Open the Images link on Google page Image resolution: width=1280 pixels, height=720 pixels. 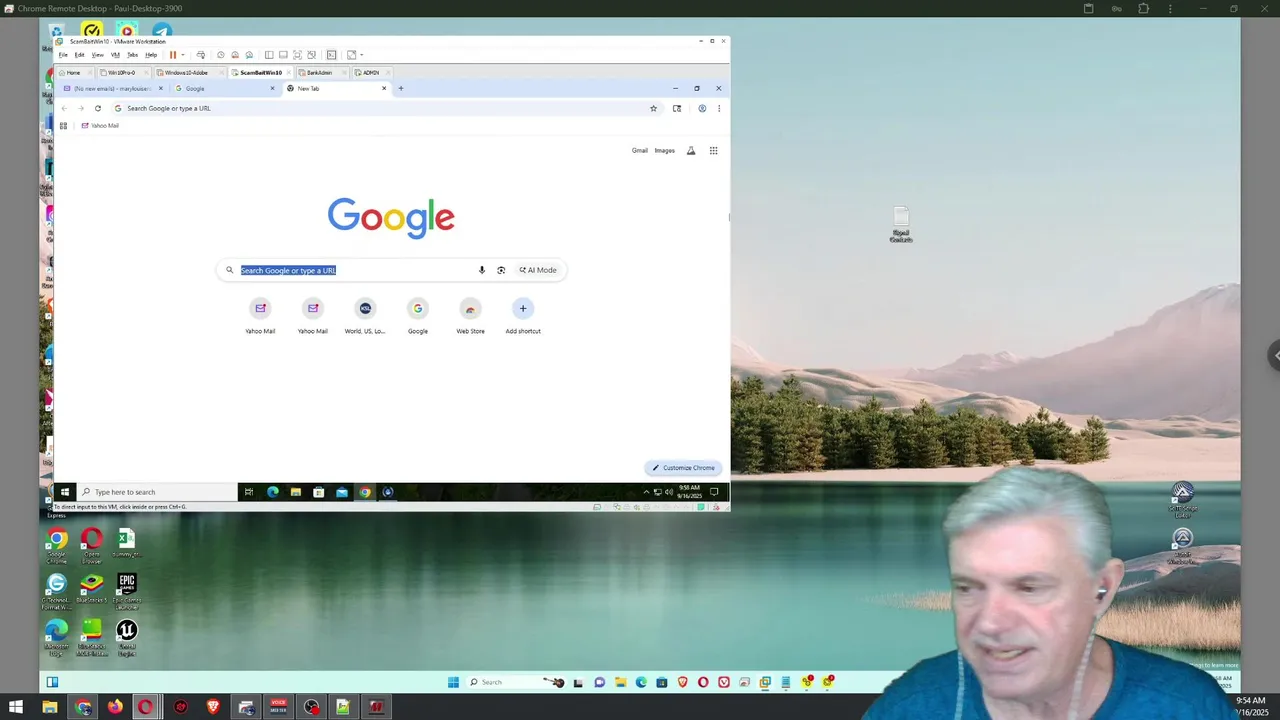pyautogui.click(x=665, y=151)
